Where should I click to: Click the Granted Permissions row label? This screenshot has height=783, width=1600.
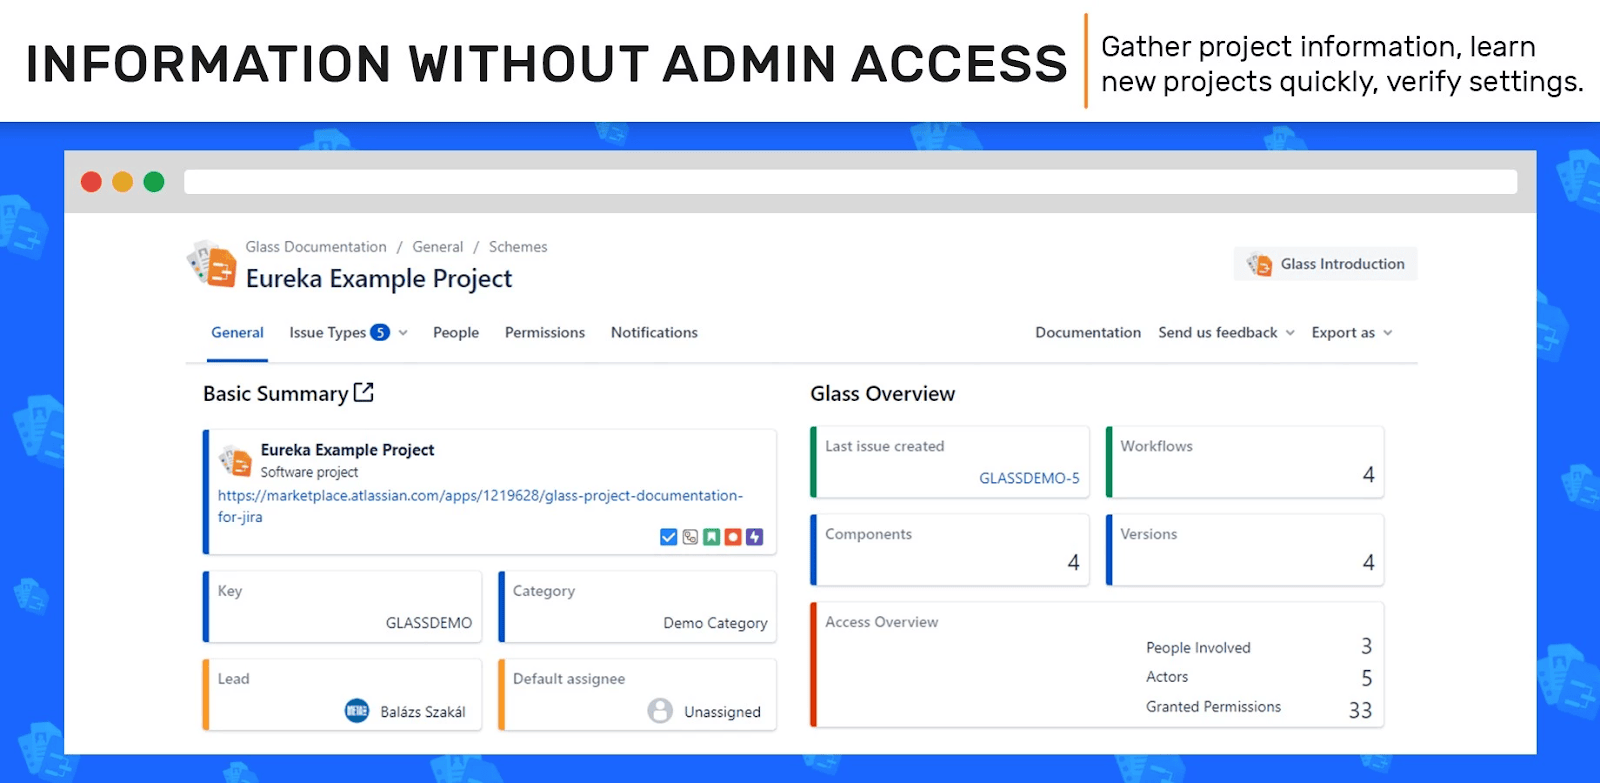tap(1213, 707)
